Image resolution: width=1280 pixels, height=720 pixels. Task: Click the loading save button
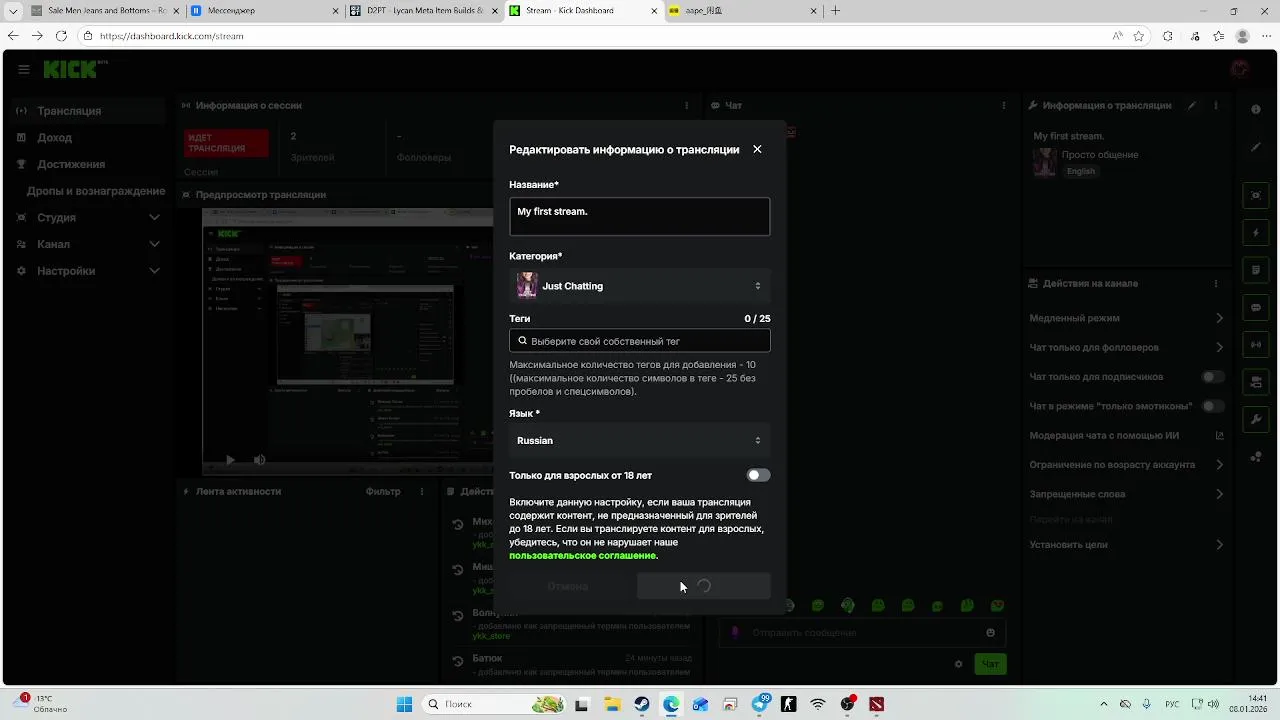(x=704, y=586)
